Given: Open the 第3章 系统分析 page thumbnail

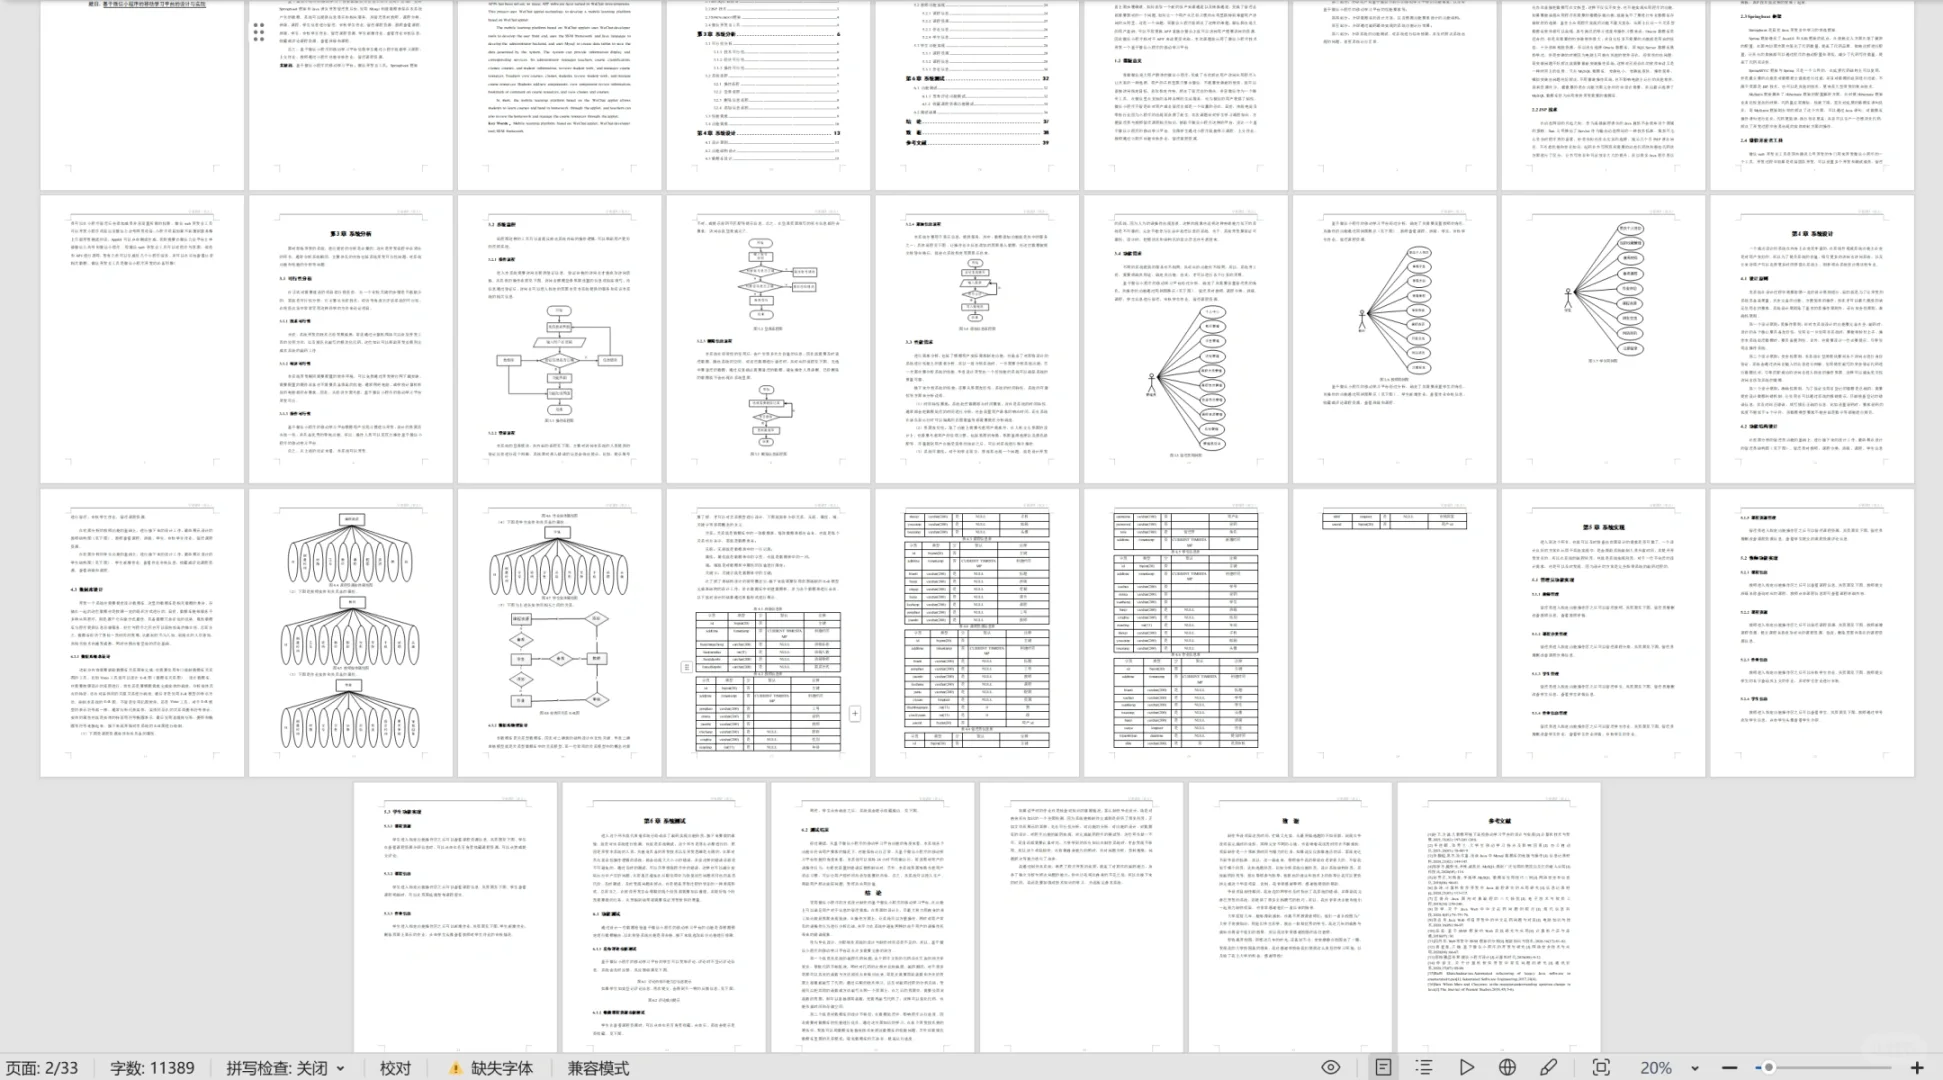Looking at the screenshot, I should [x=350, y=338].
